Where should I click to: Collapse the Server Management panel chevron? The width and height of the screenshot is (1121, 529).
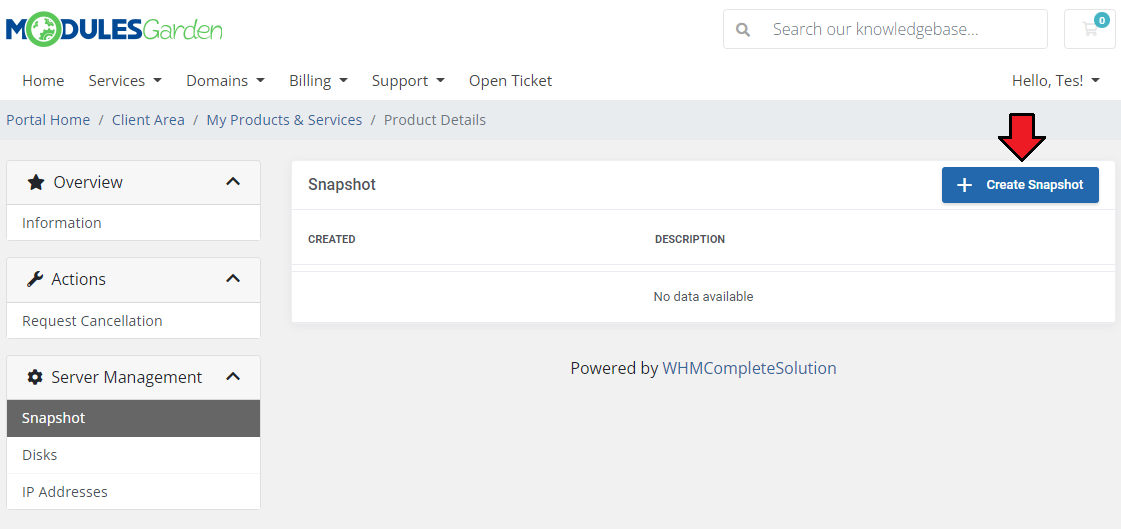click(233, 376)
